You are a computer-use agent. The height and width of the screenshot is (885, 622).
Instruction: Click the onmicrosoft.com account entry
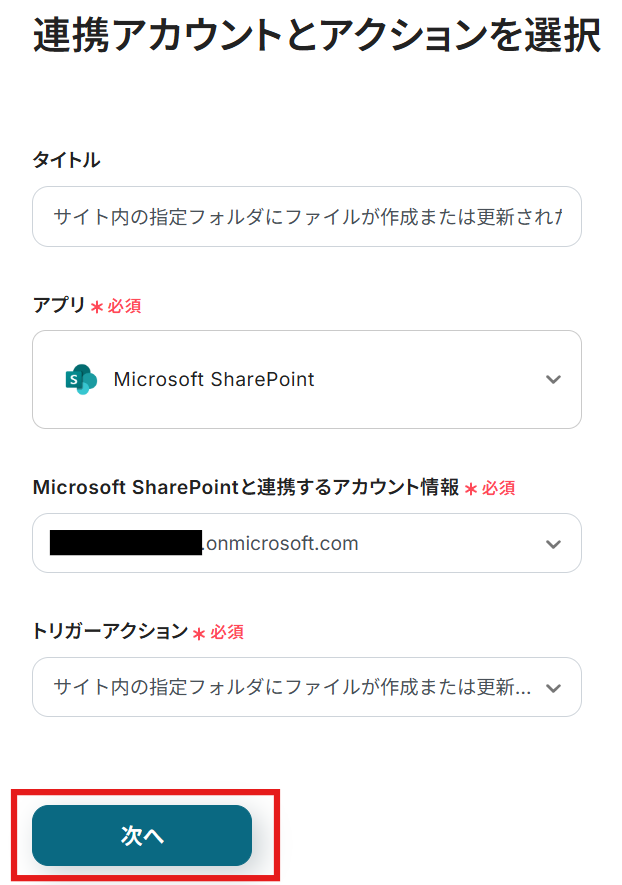pyautogui.click(x=280, y=544)
